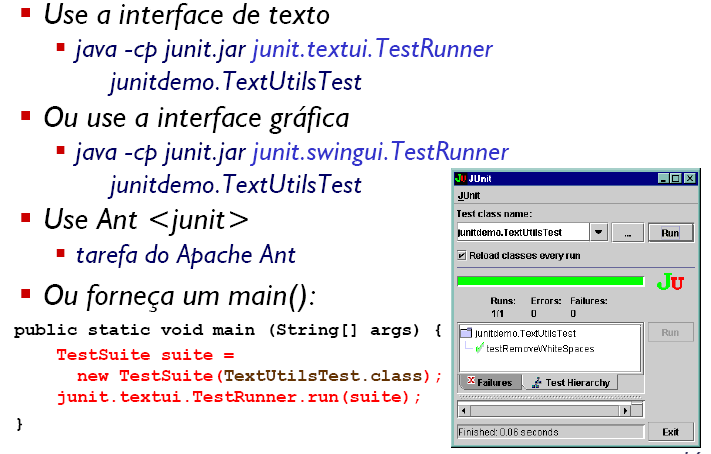Click the horizontal scrollbar left arrow
This screenshot has height=454, width=711.
463,411
